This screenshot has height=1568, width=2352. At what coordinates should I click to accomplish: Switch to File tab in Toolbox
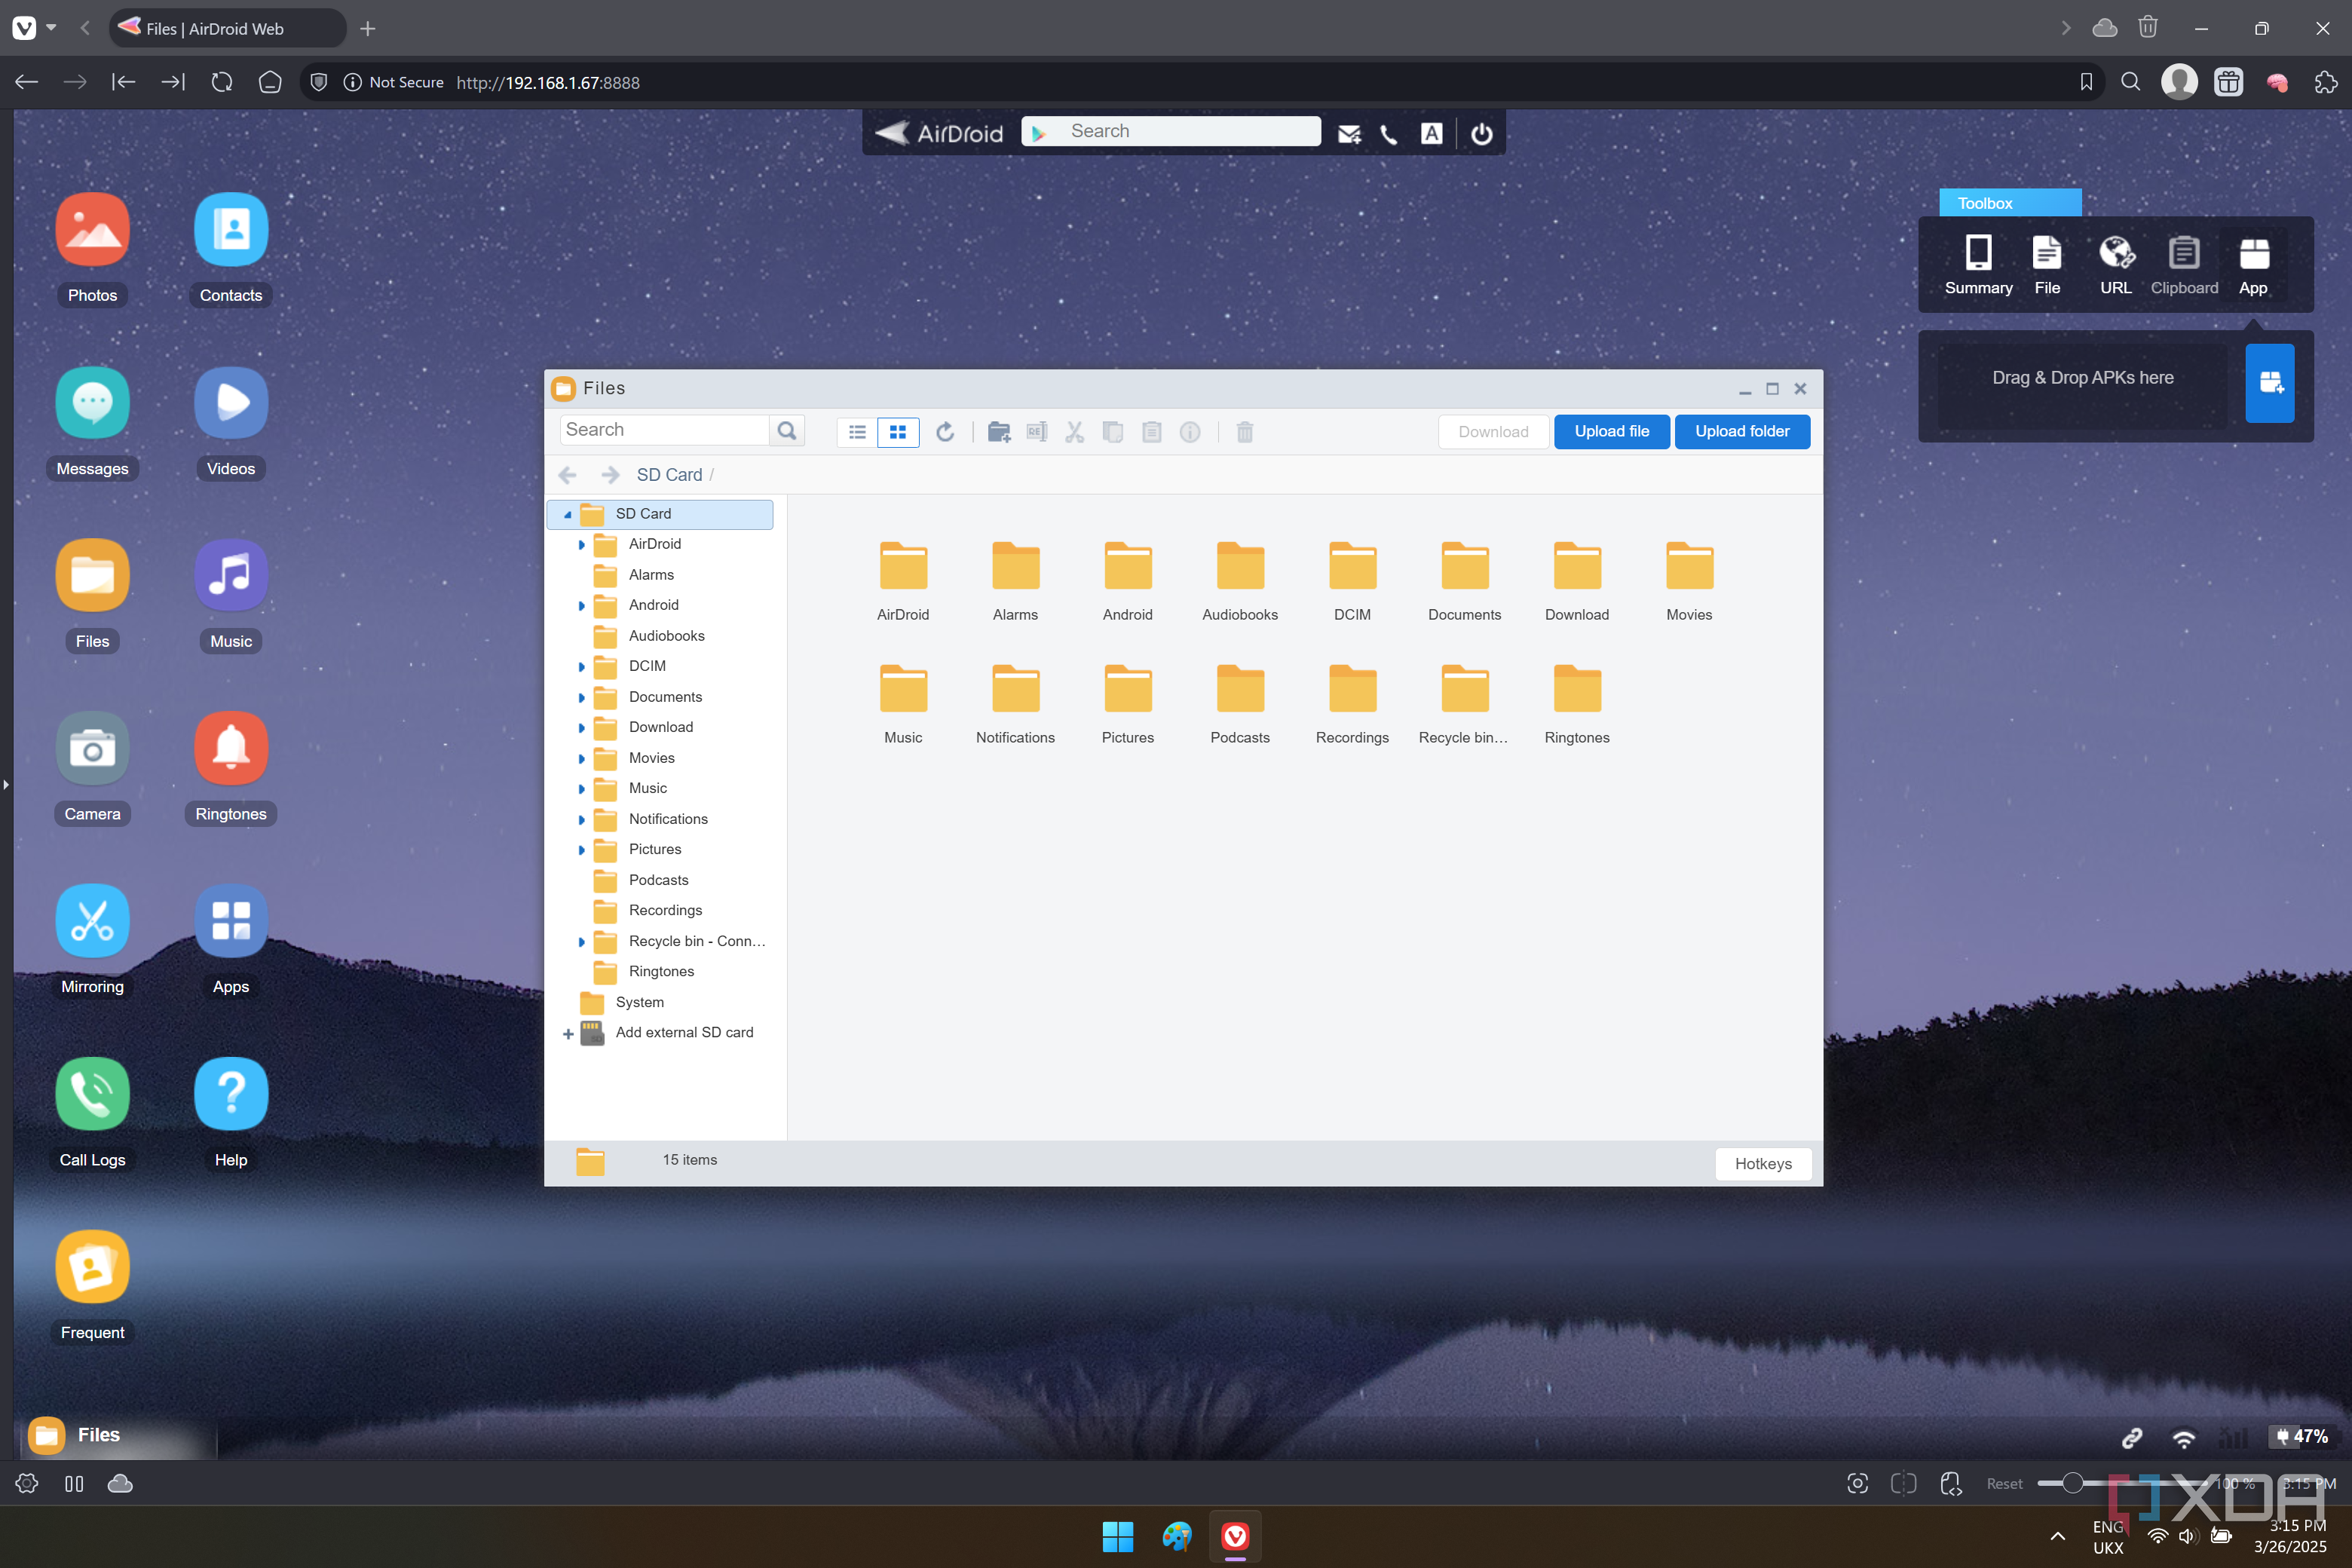point(2047,265)
